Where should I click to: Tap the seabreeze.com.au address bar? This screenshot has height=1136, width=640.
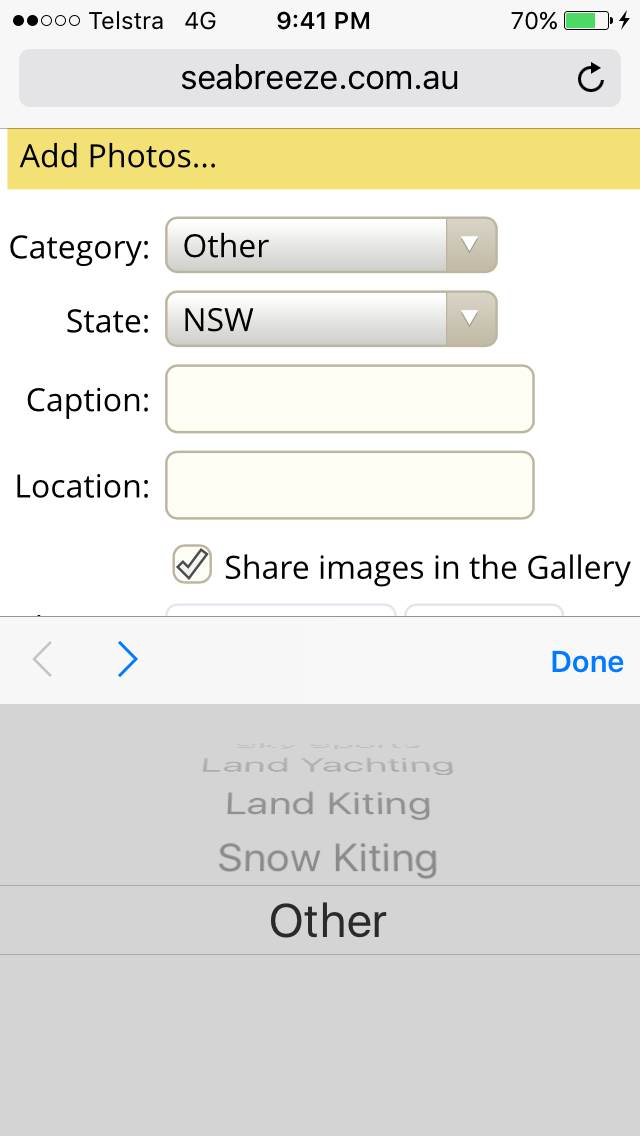click(319, 78)
